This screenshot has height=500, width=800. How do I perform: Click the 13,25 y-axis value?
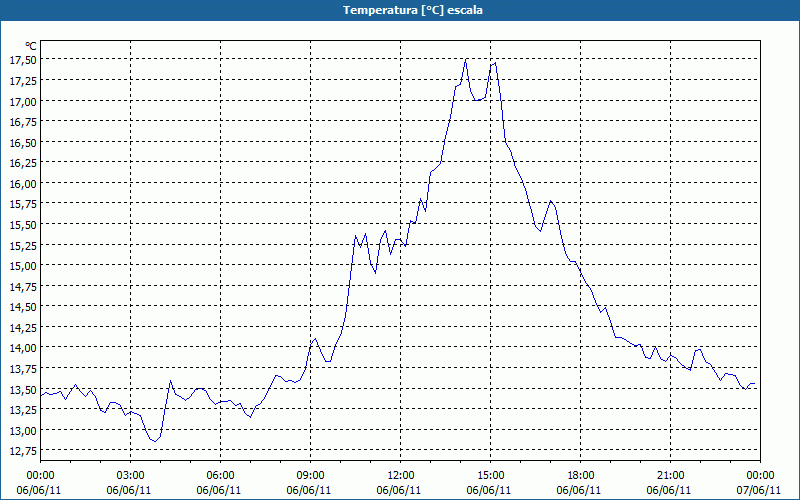point(23,410)
